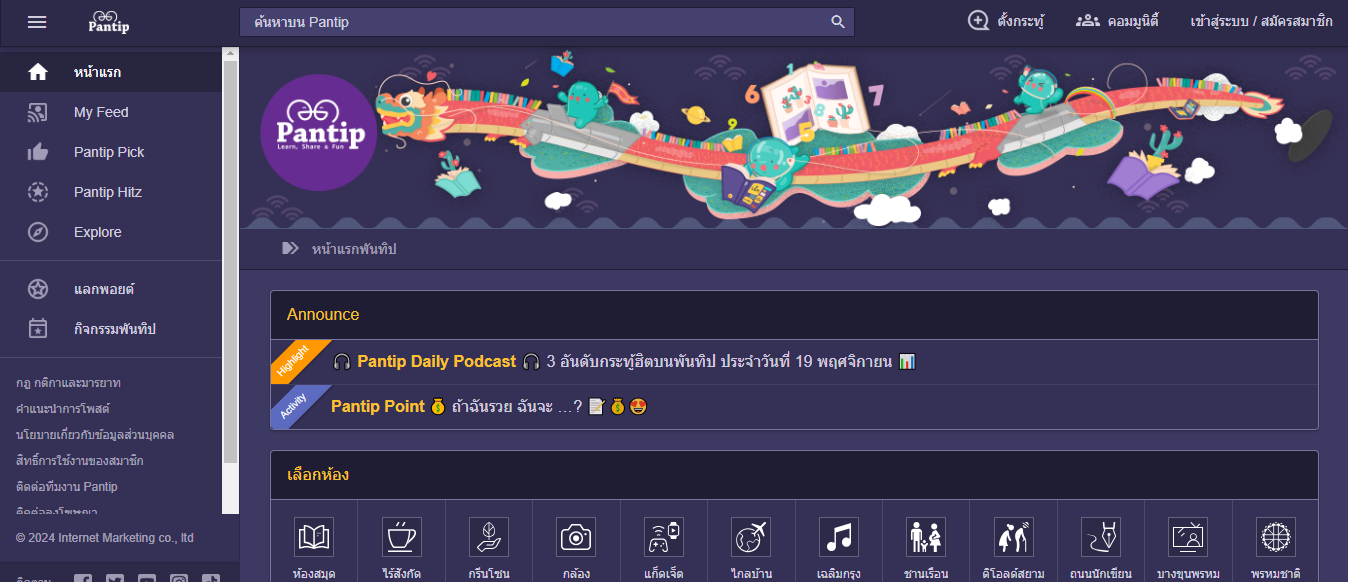Click เข้าสู่ระบบ / สมัครสมาชิก link
Viewport: 1348px width, 582px height.
click(1261, 21)
